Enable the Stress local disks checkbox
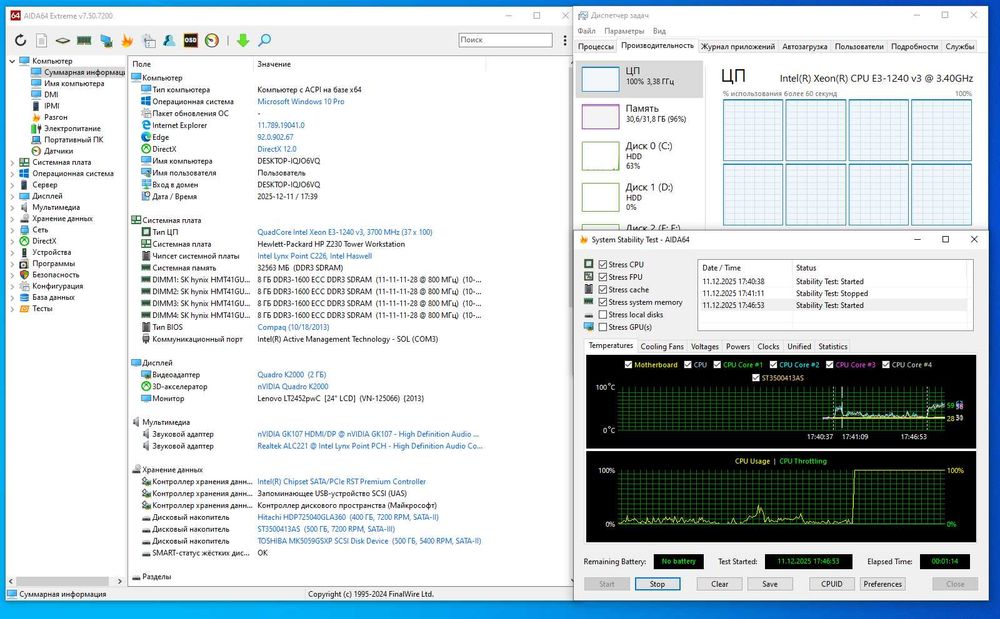Image resolution: width=1000 pixels, height=619 pixels. click(x=603, y=315)
